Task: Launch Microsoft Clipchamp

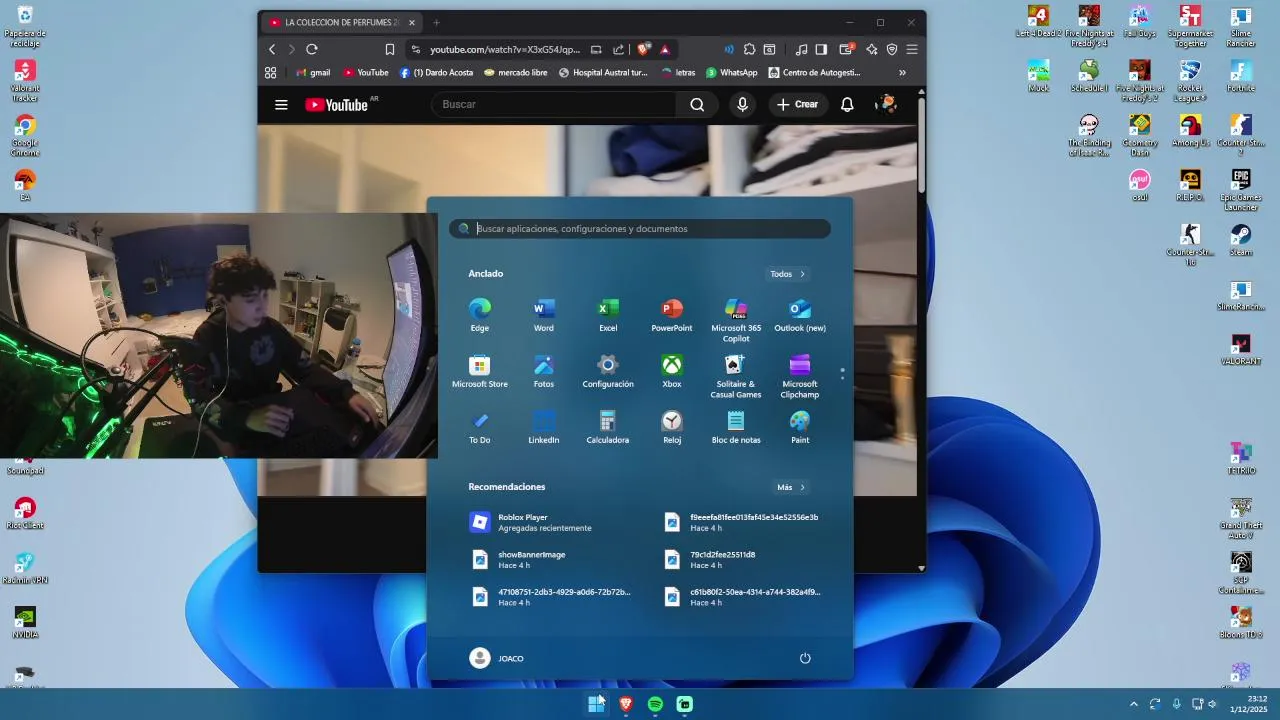Action: point(800,376)
